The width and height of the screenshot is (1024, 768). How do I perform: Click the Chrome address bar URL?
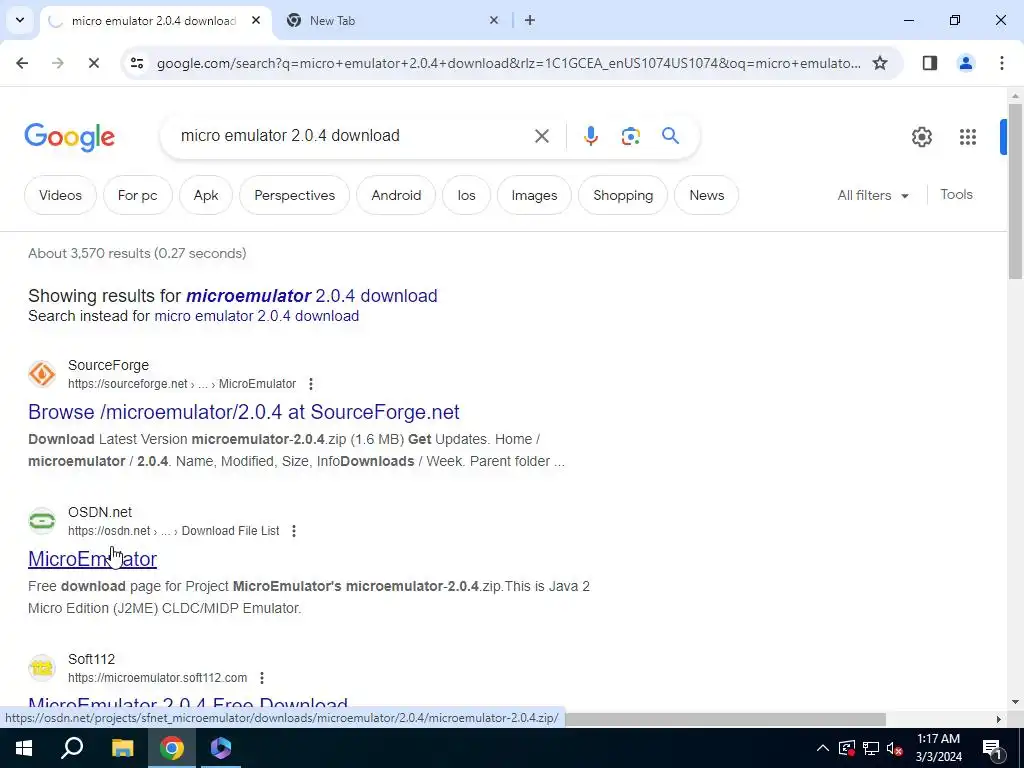click(x=509, y=63)
